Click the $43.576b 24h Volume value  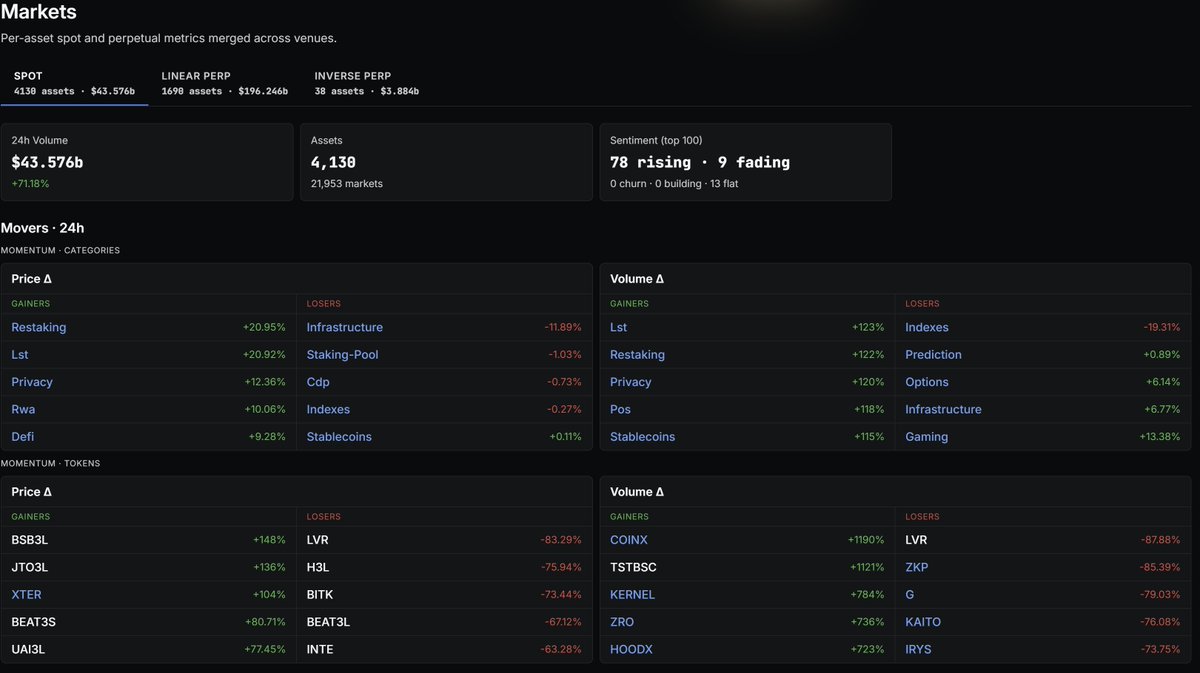[47, 162]
